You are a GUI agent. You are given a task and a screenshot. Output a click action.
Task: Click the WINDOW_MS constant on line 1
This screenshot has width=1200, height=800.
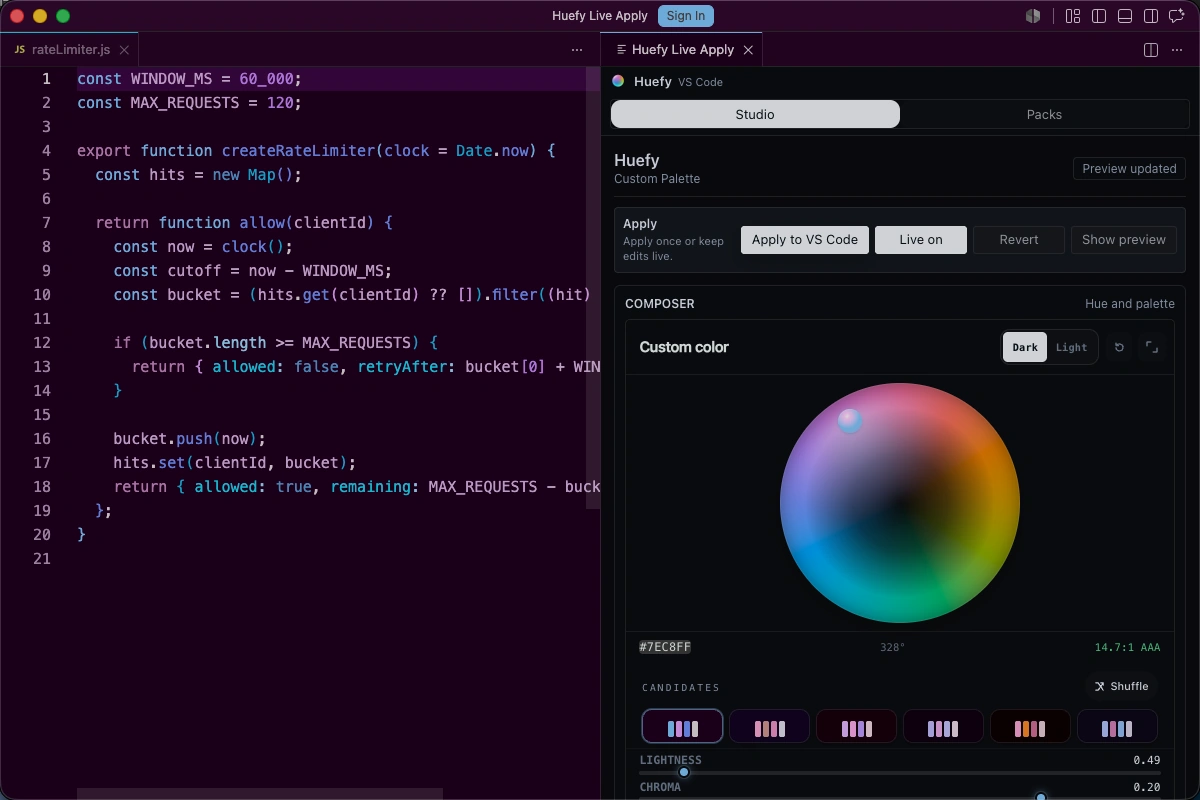pos(172,78)
